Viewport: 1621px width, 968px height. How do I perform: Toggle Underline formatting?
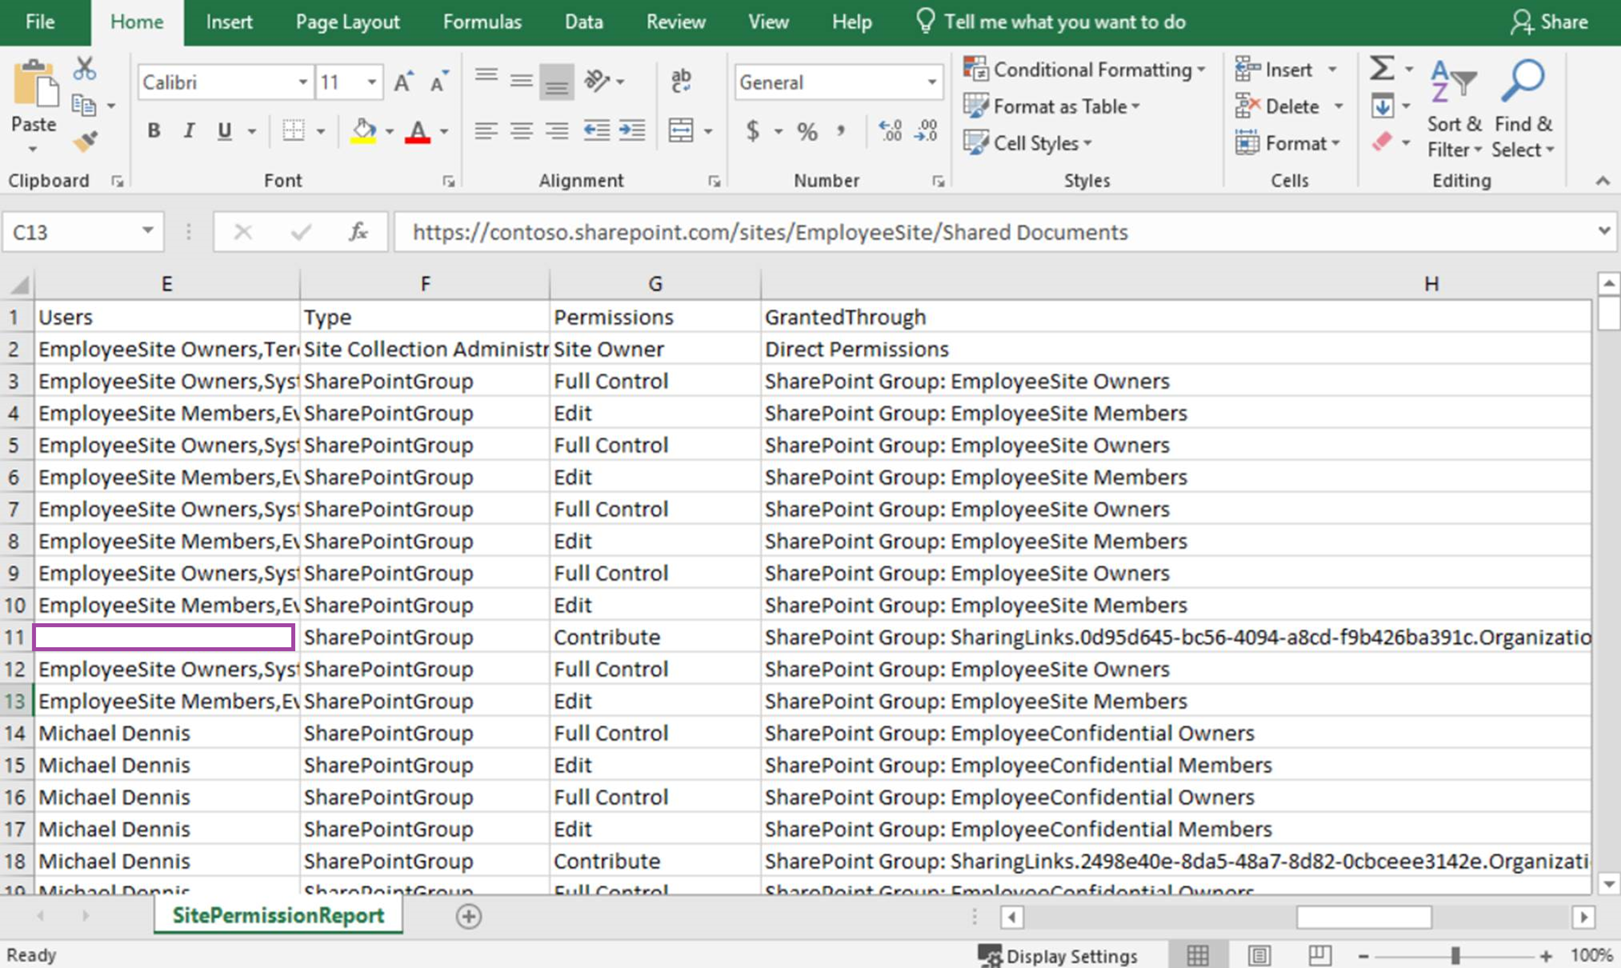224,131
